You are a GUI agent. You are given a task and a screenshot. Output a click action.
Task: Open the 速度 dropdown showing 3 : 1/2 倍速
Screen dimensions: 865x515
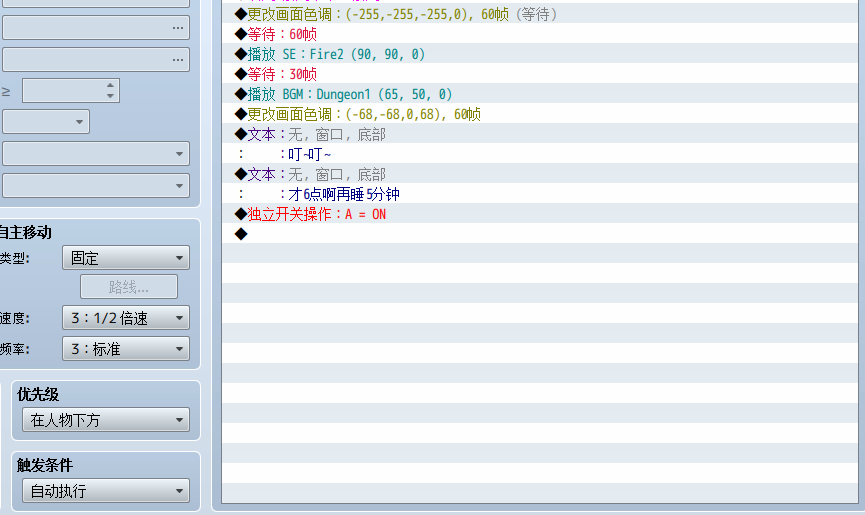point(126,318)
